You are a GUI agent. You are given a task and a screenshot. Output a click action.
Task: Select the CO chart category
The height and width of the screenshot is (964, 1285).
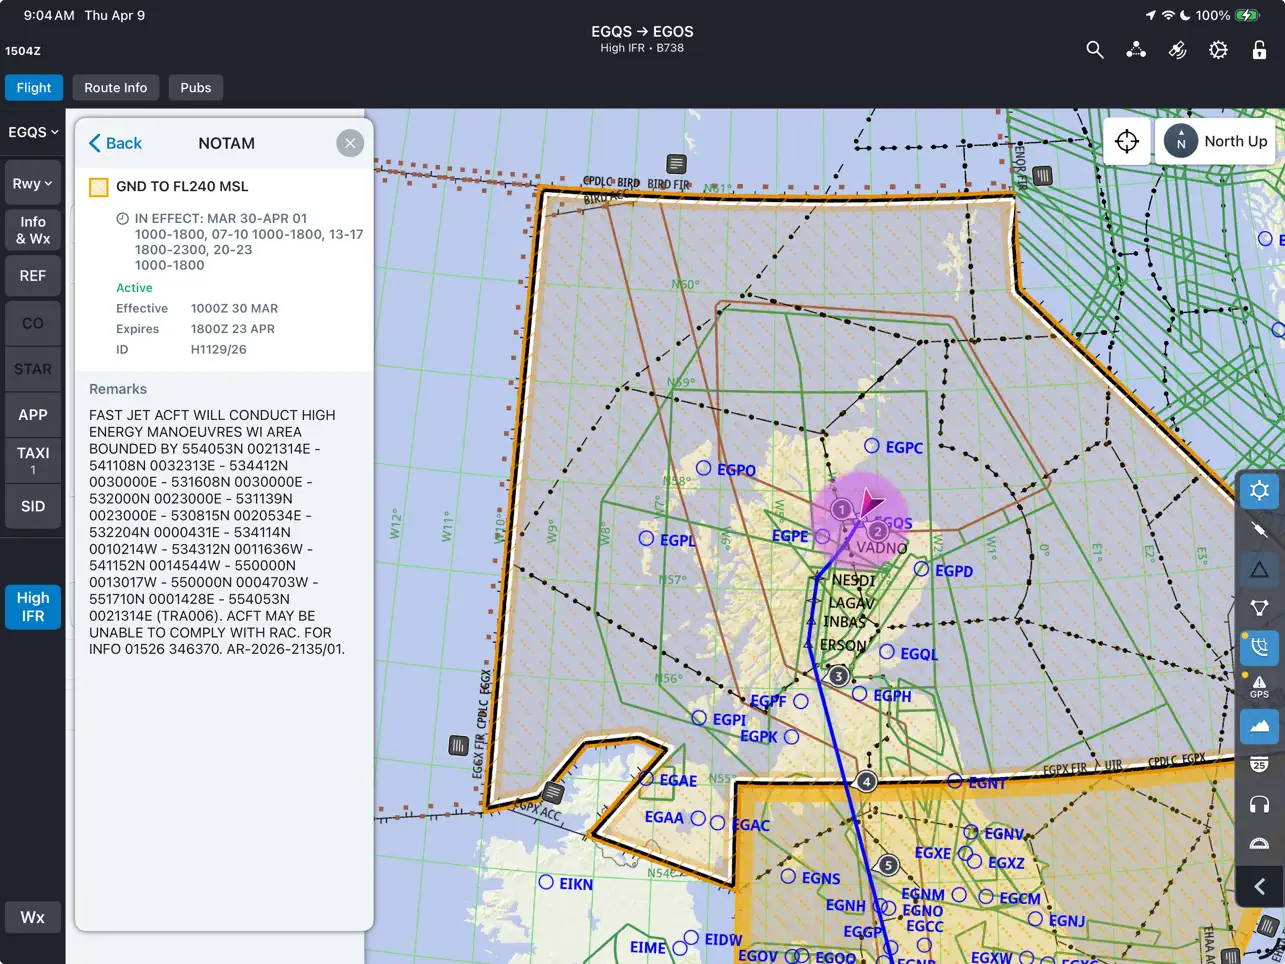point(33,323)
